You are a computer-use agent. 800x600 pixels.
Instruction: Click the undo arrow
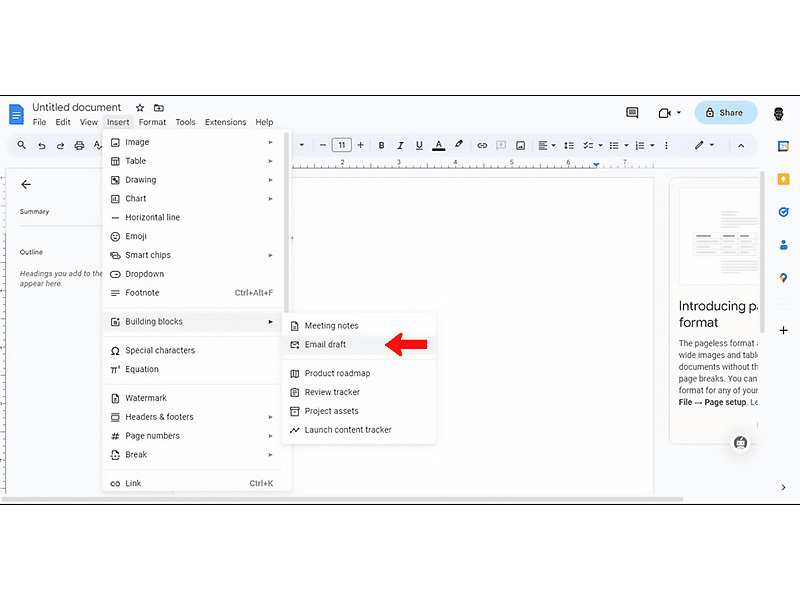click(41, 146)
